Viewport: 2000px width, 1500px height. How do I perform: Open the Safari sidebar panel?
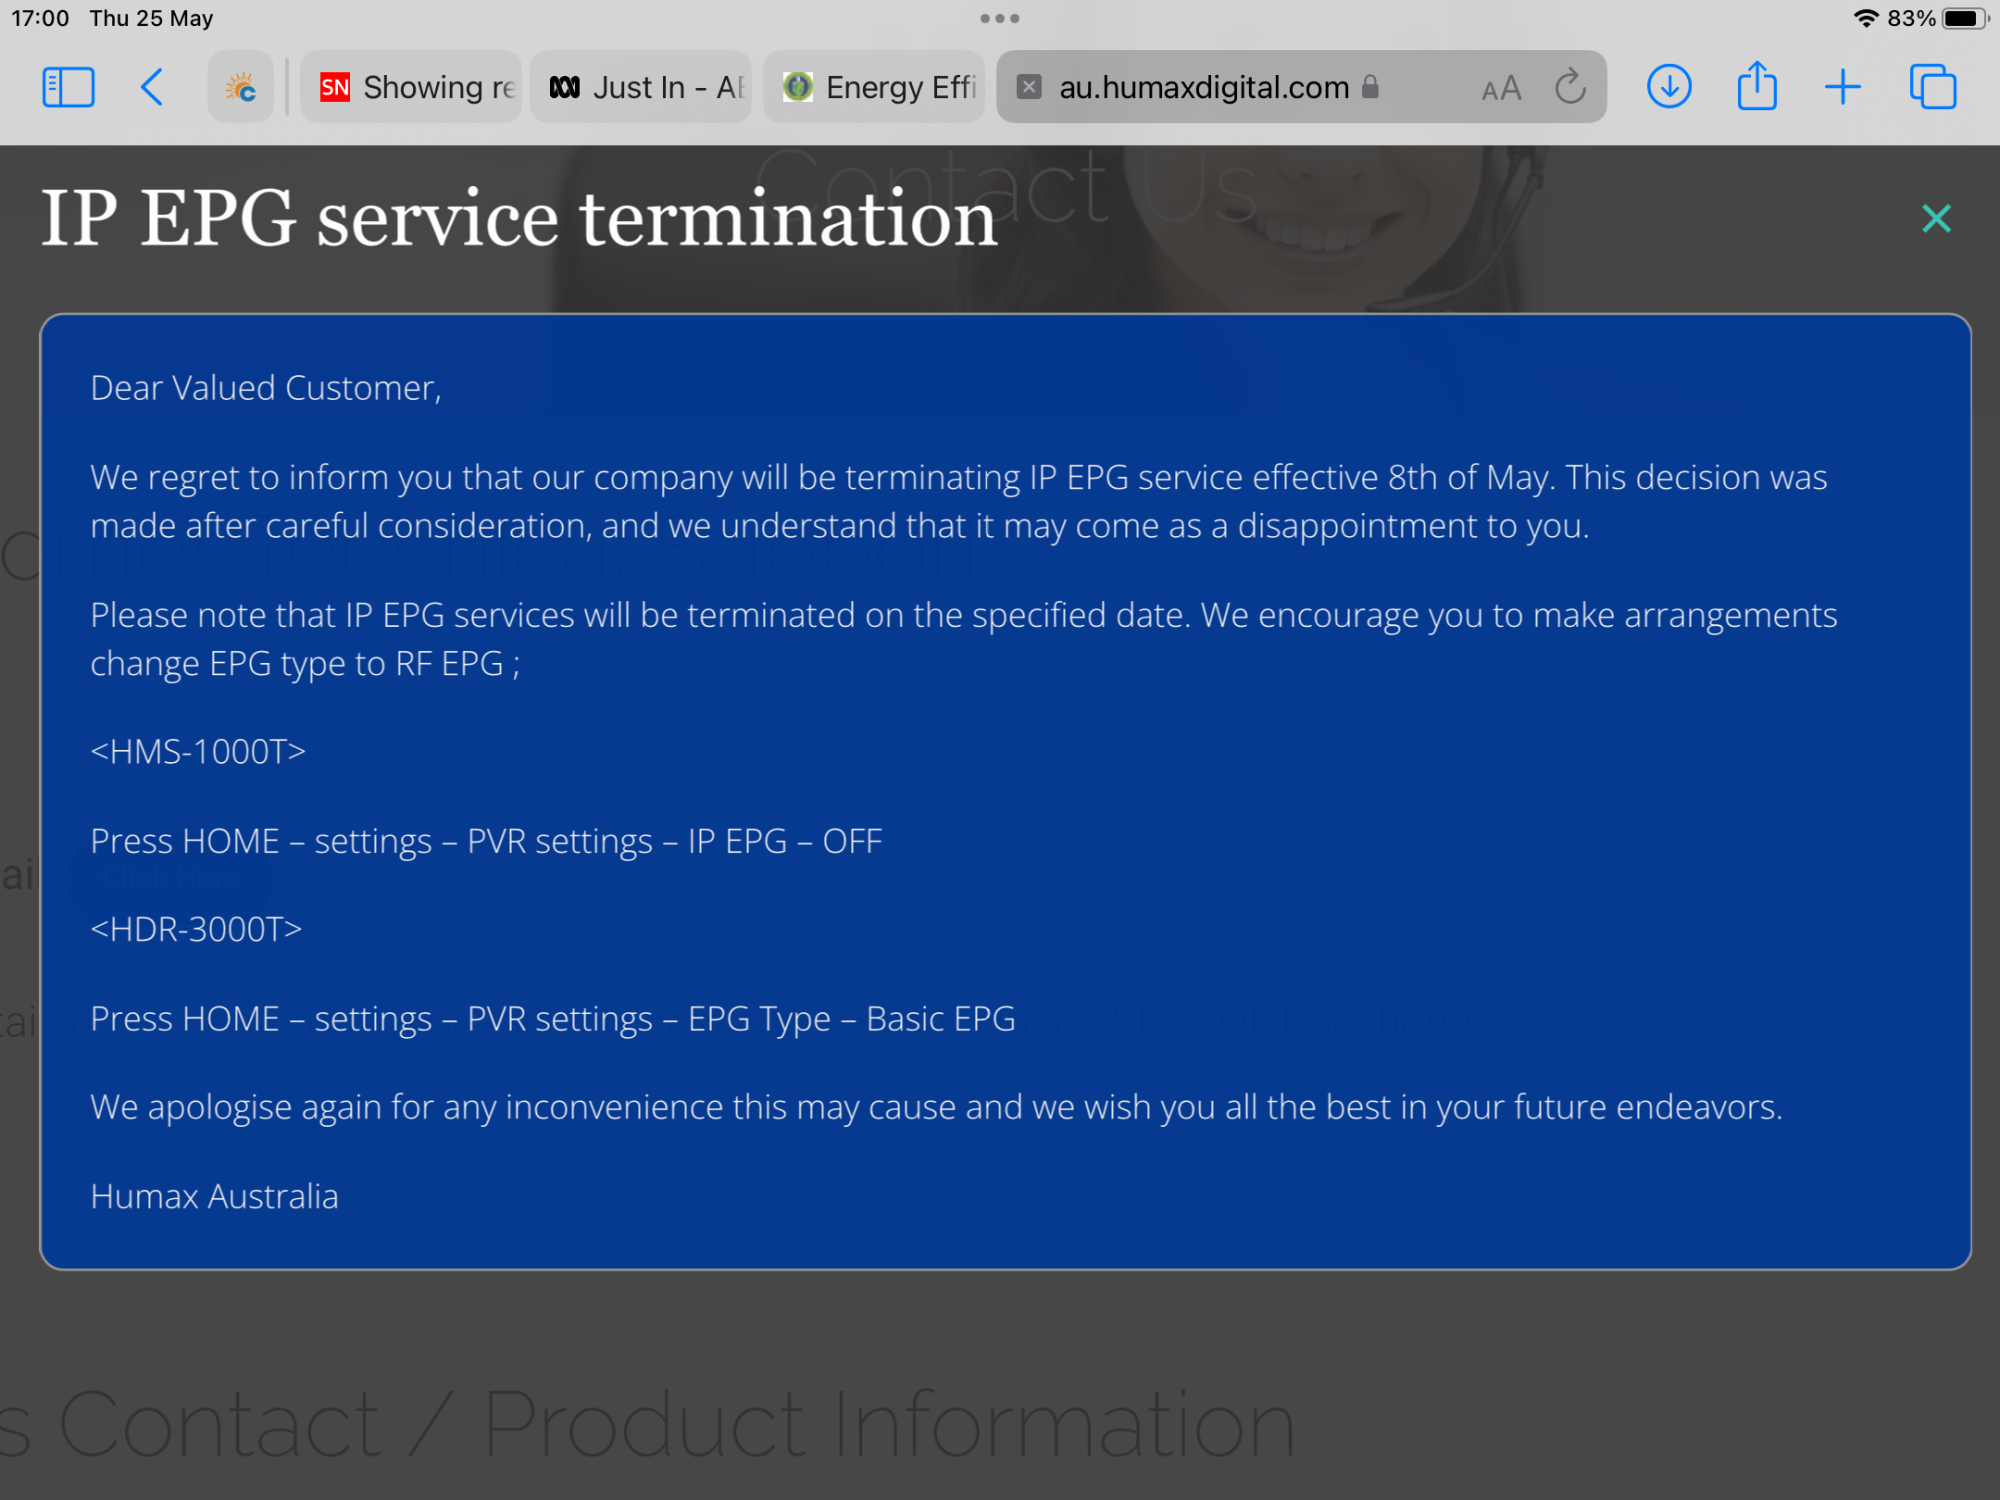68,87
